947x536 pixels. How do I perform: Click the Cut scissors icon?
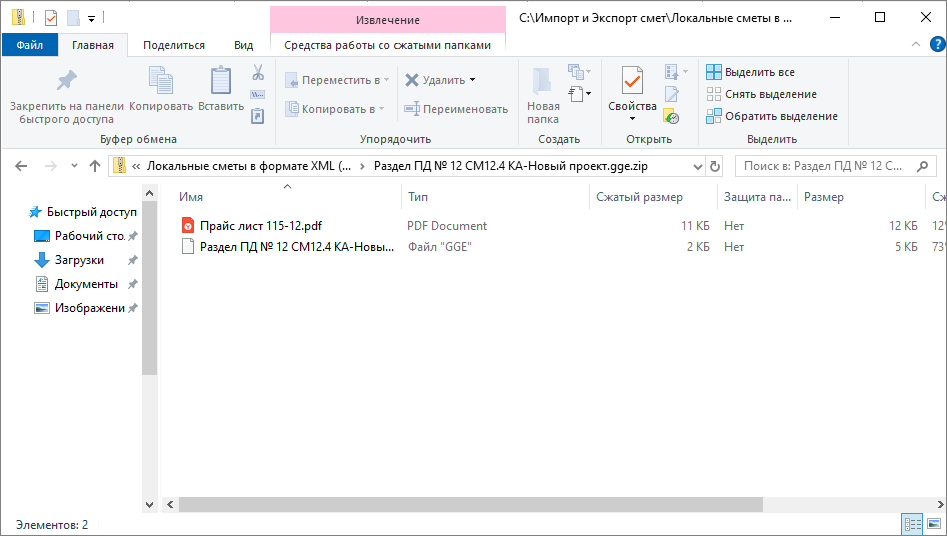pyautogui.click(x=258, y=73)
